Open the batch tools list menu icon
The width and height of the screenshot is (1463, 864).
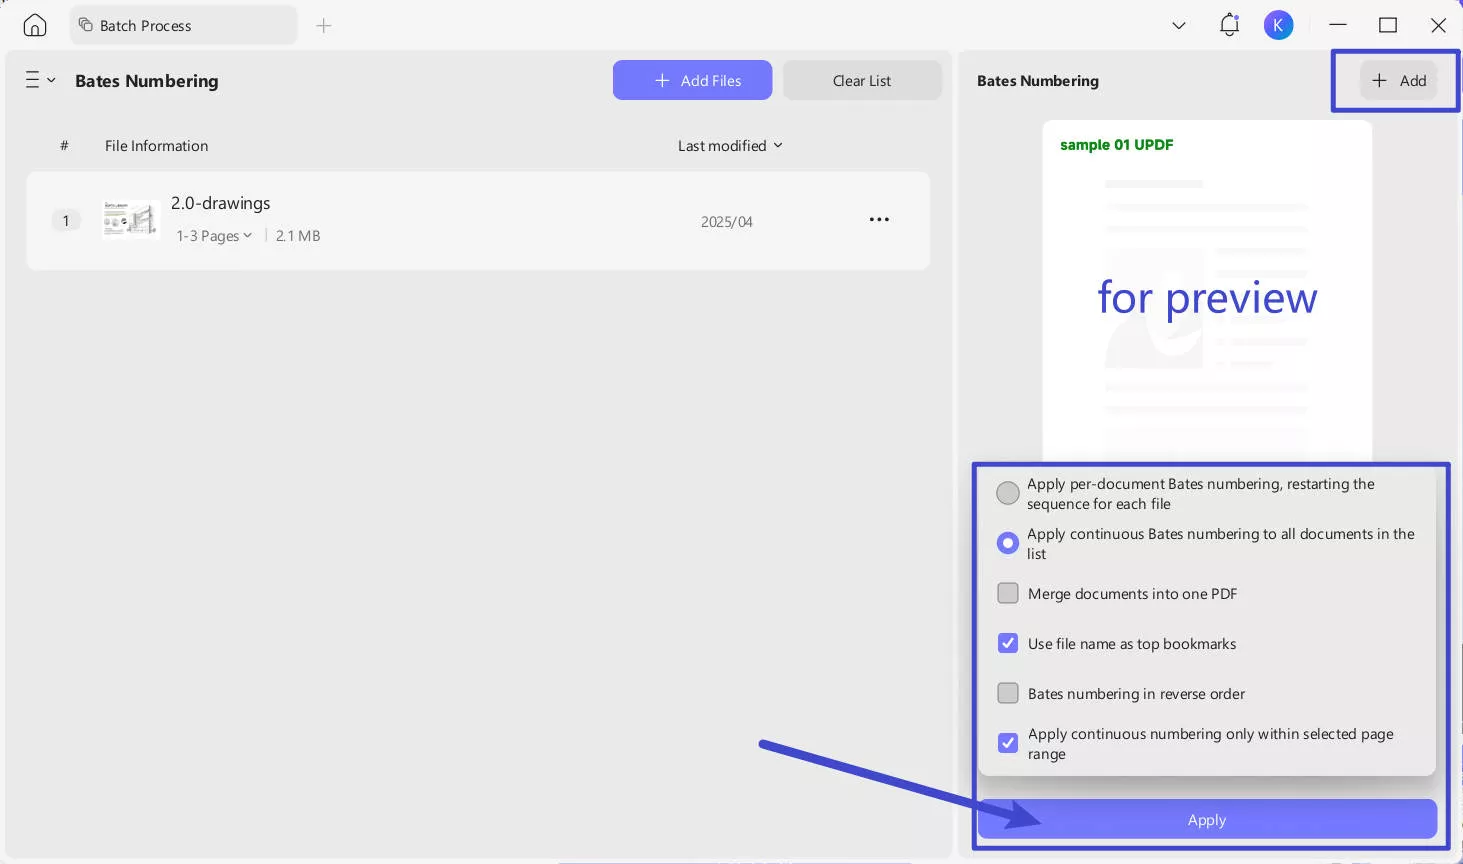(39, 80)
